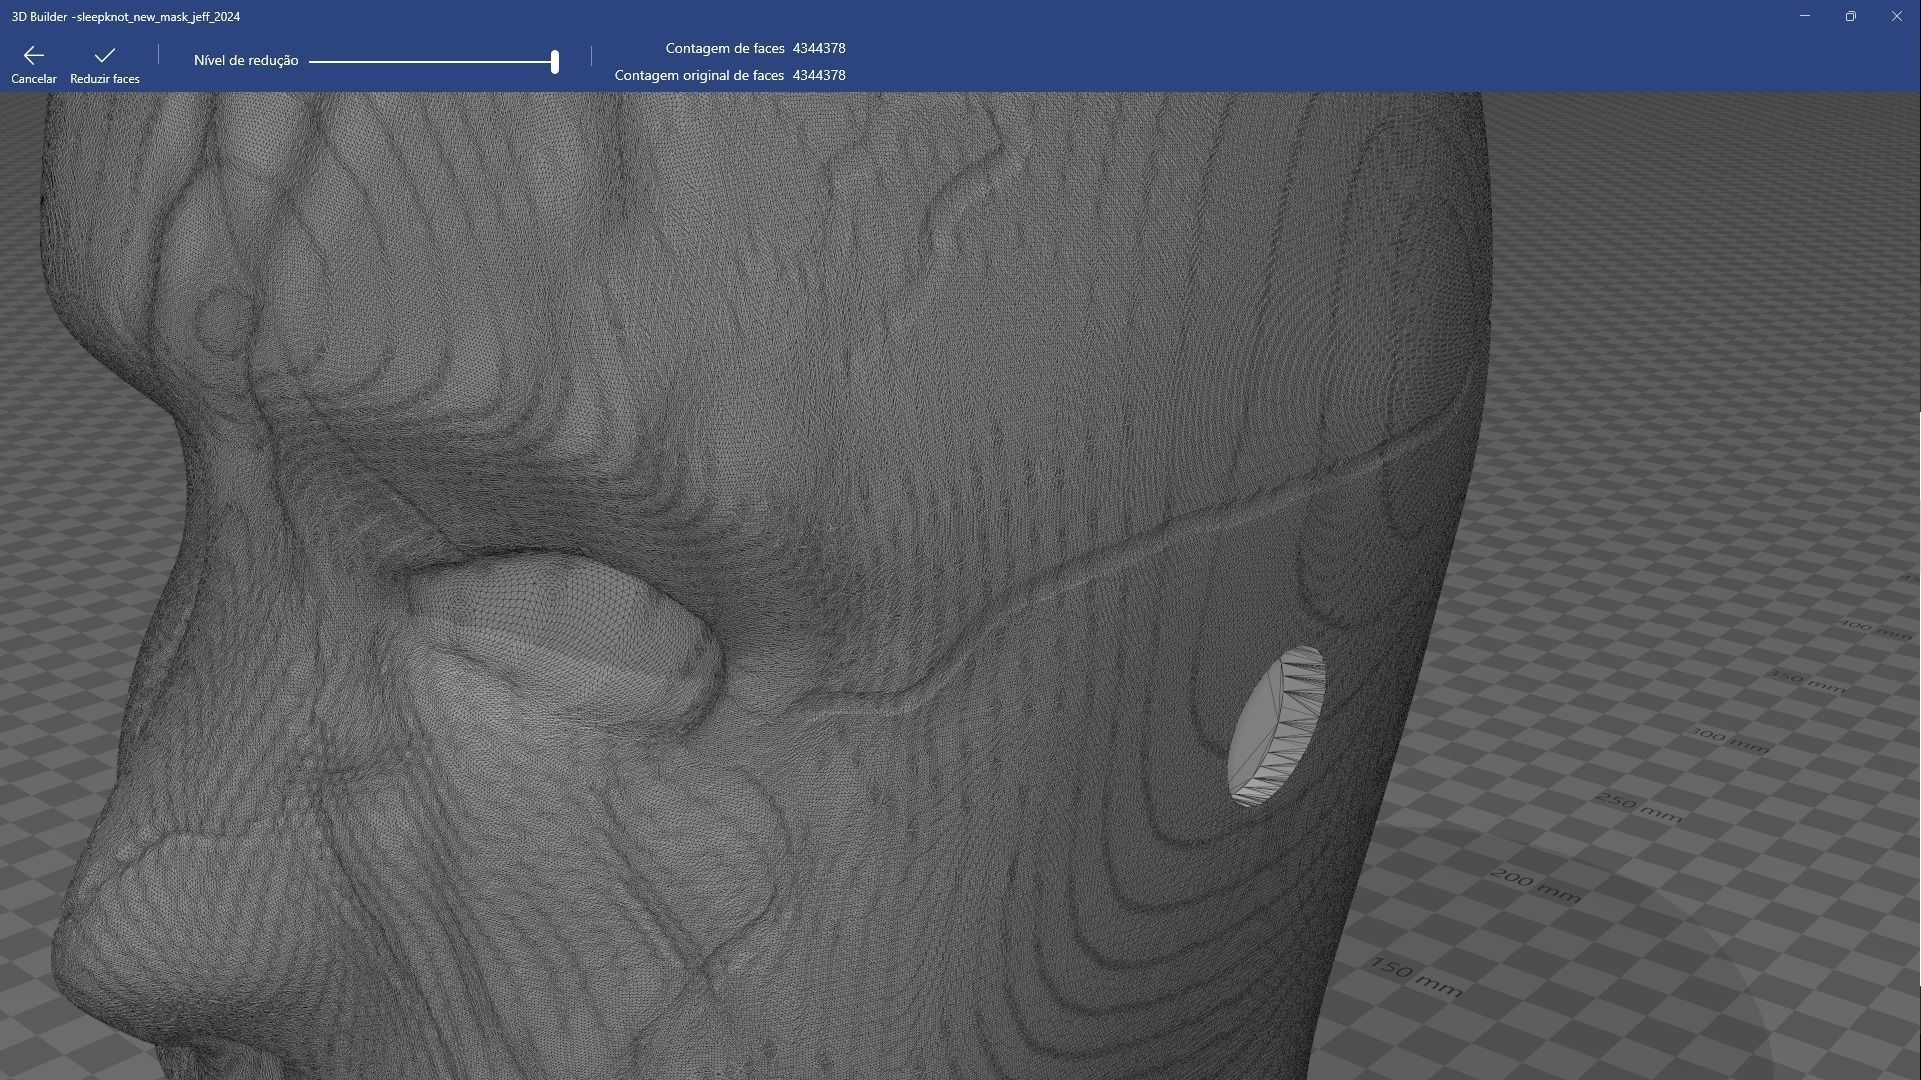
Task: Click the left end of the reduction slider track
Action: 313,61
